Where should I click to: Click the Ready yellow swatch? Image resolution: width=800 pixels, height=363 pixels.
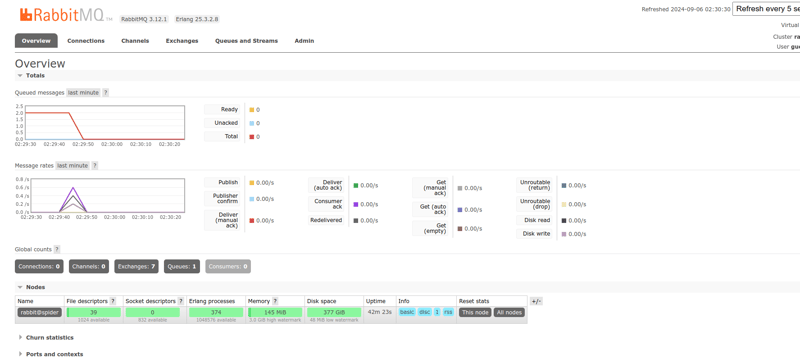point(252,110)
